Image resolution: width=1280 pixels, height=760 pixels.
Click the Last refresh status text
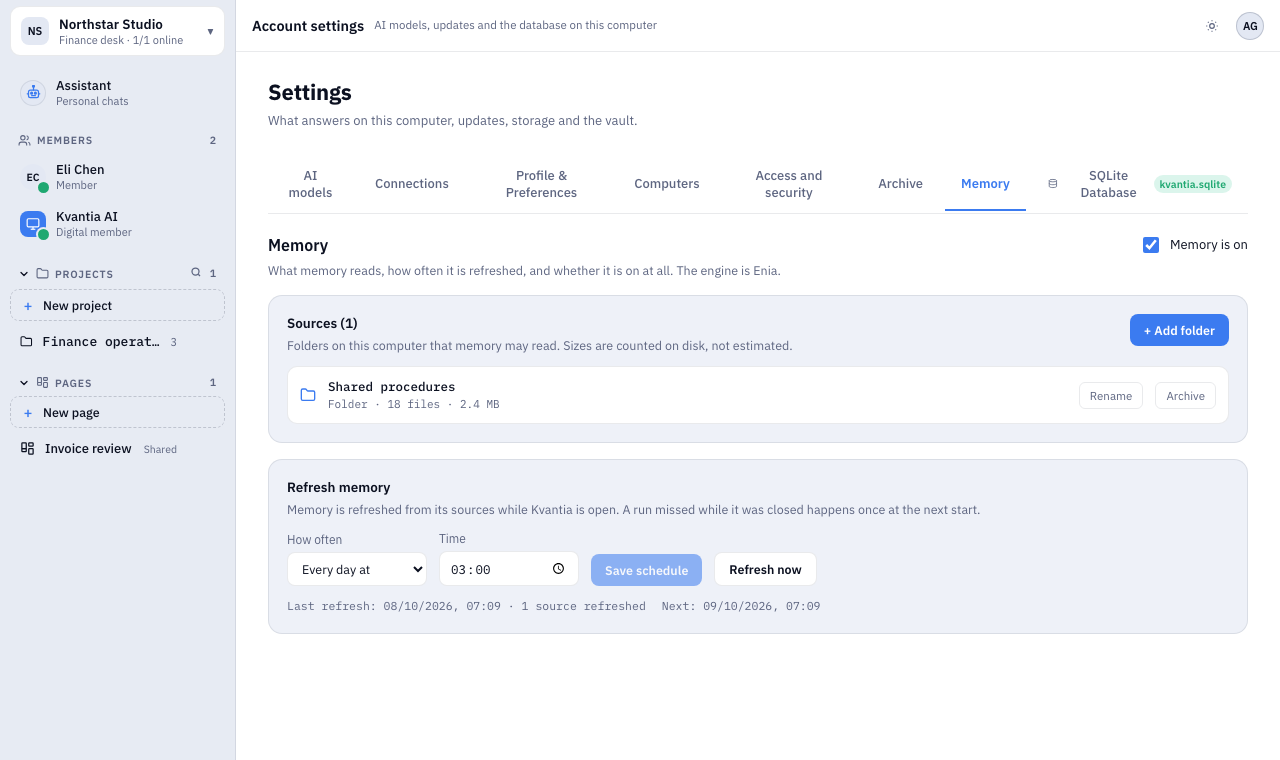(466, 606)
